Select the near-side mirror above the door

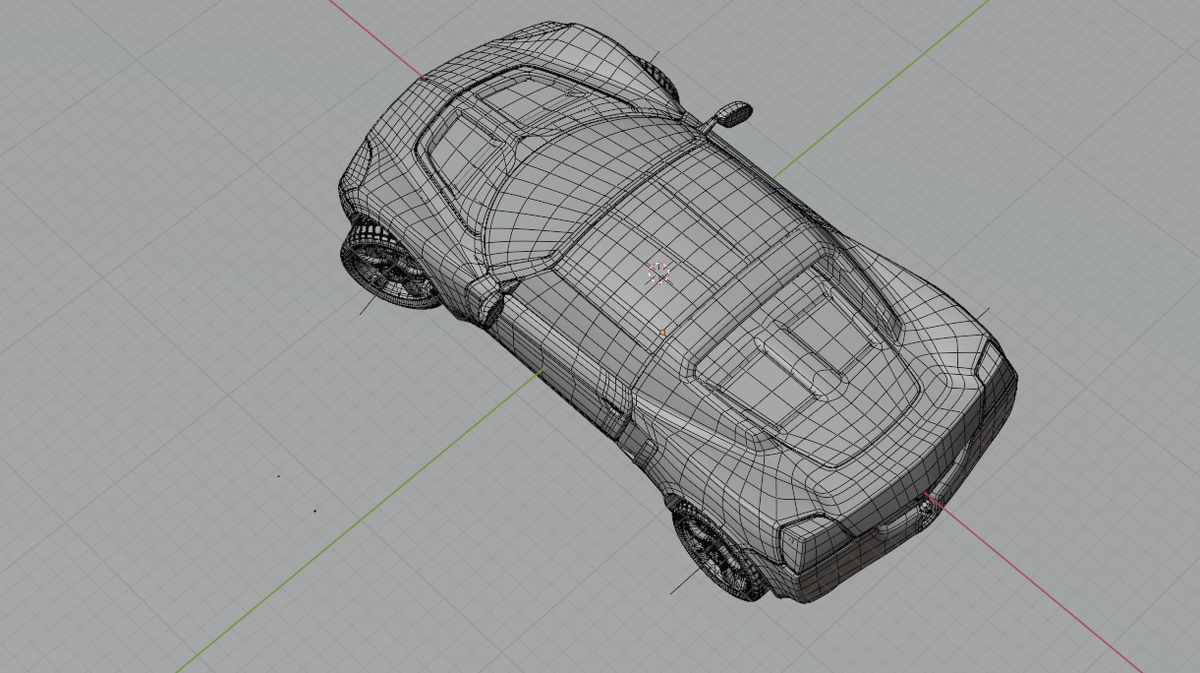[491, 302]
